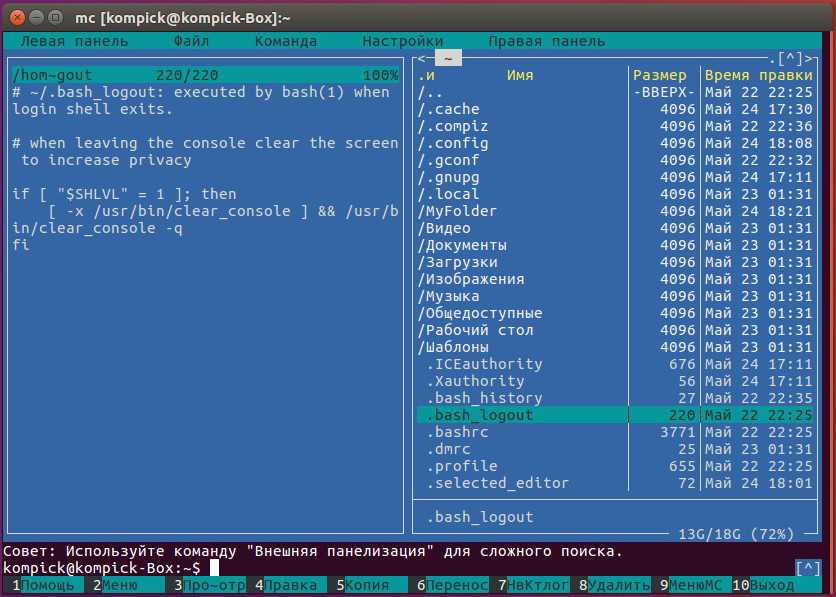836x597 pixels.
Task: Select the /MyFolder directory in the file list
Action: (x=458, y=211)
